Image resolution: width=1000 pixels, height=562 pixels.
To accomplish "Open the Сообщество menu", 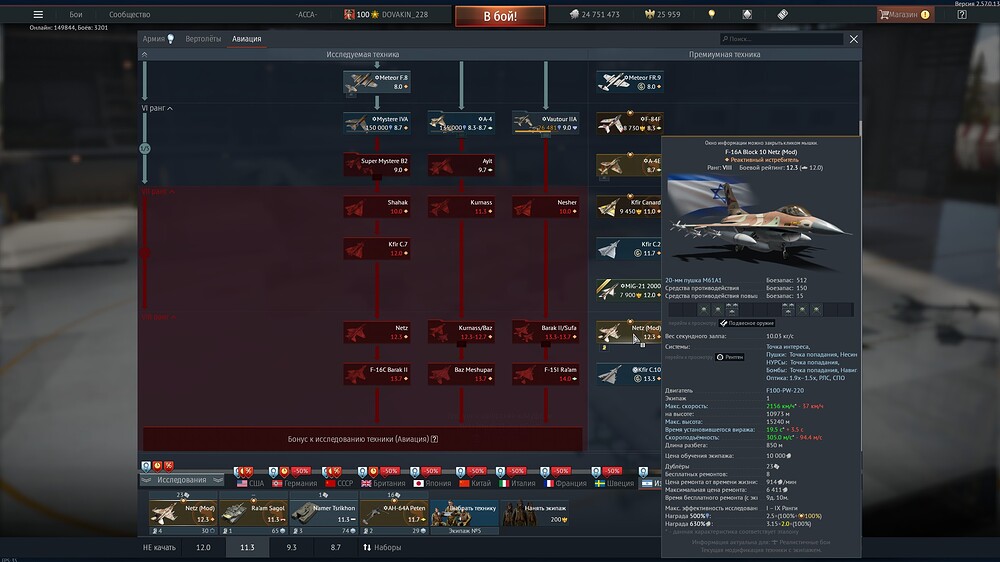I will (129, 14).
